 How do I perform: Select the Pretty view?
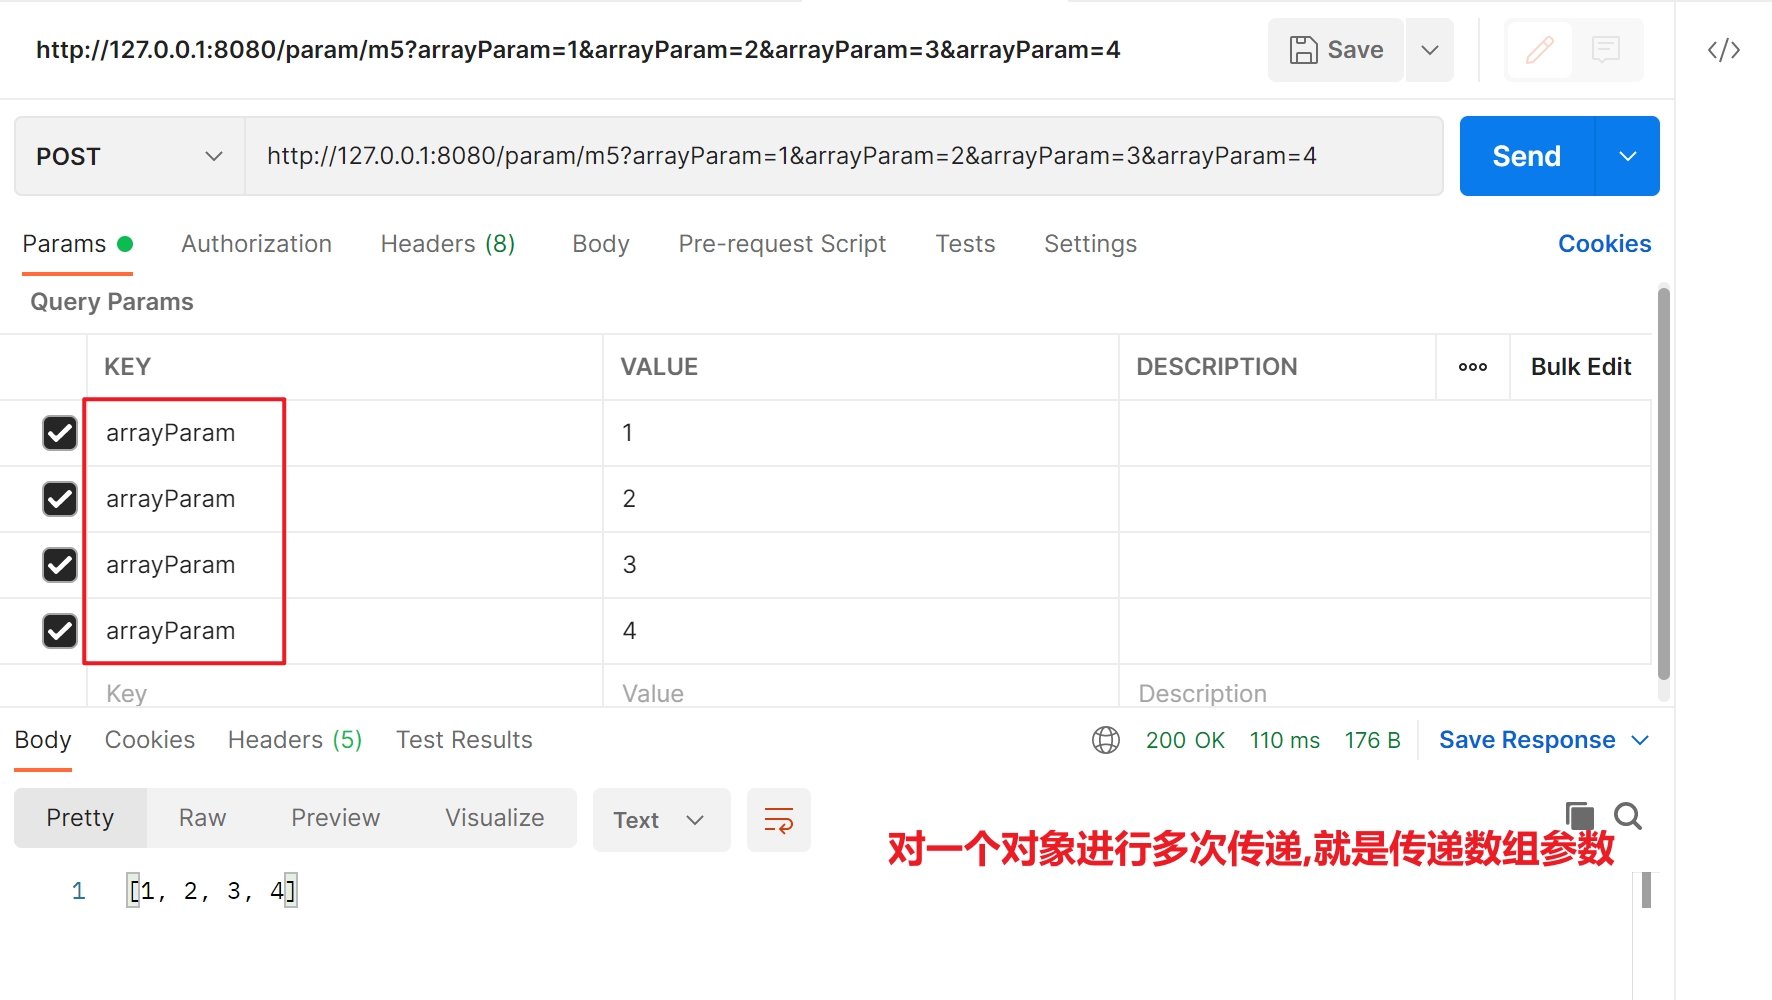[x=80, y=818]
